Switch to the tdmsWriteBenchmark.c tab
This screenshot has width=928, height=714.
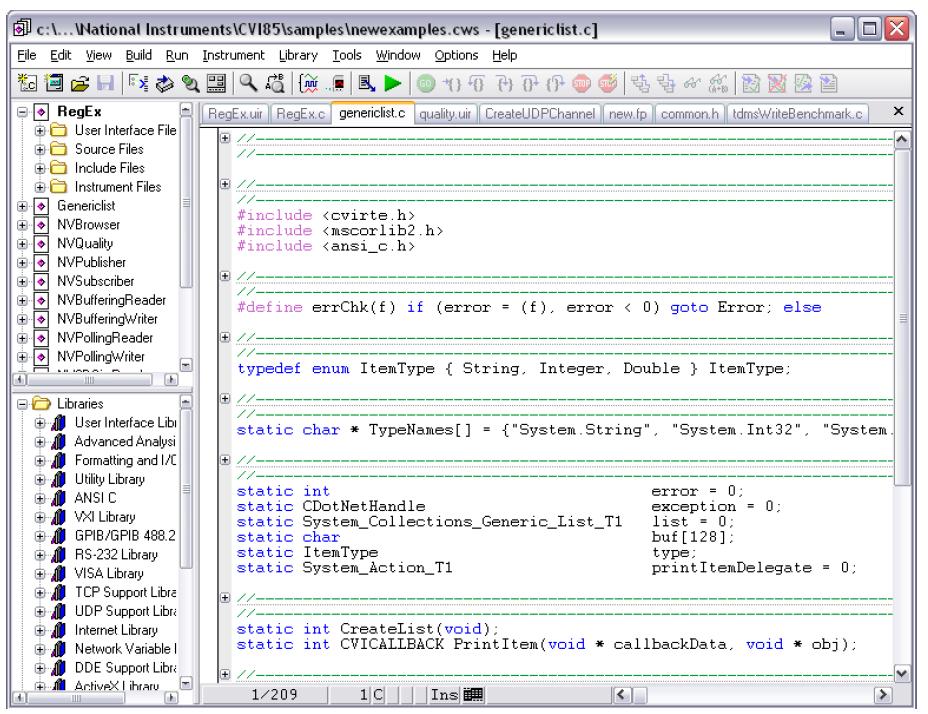tap(797, 114)
